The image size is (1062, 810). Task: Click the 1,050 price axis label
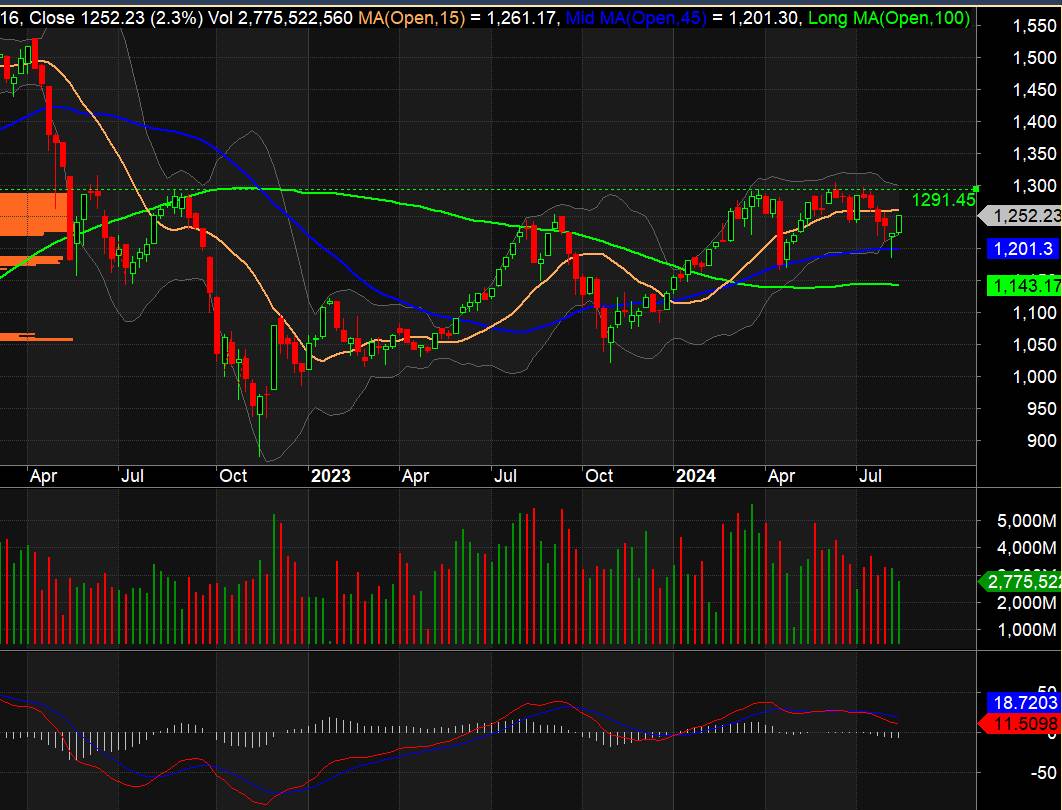click(1034, 345)
